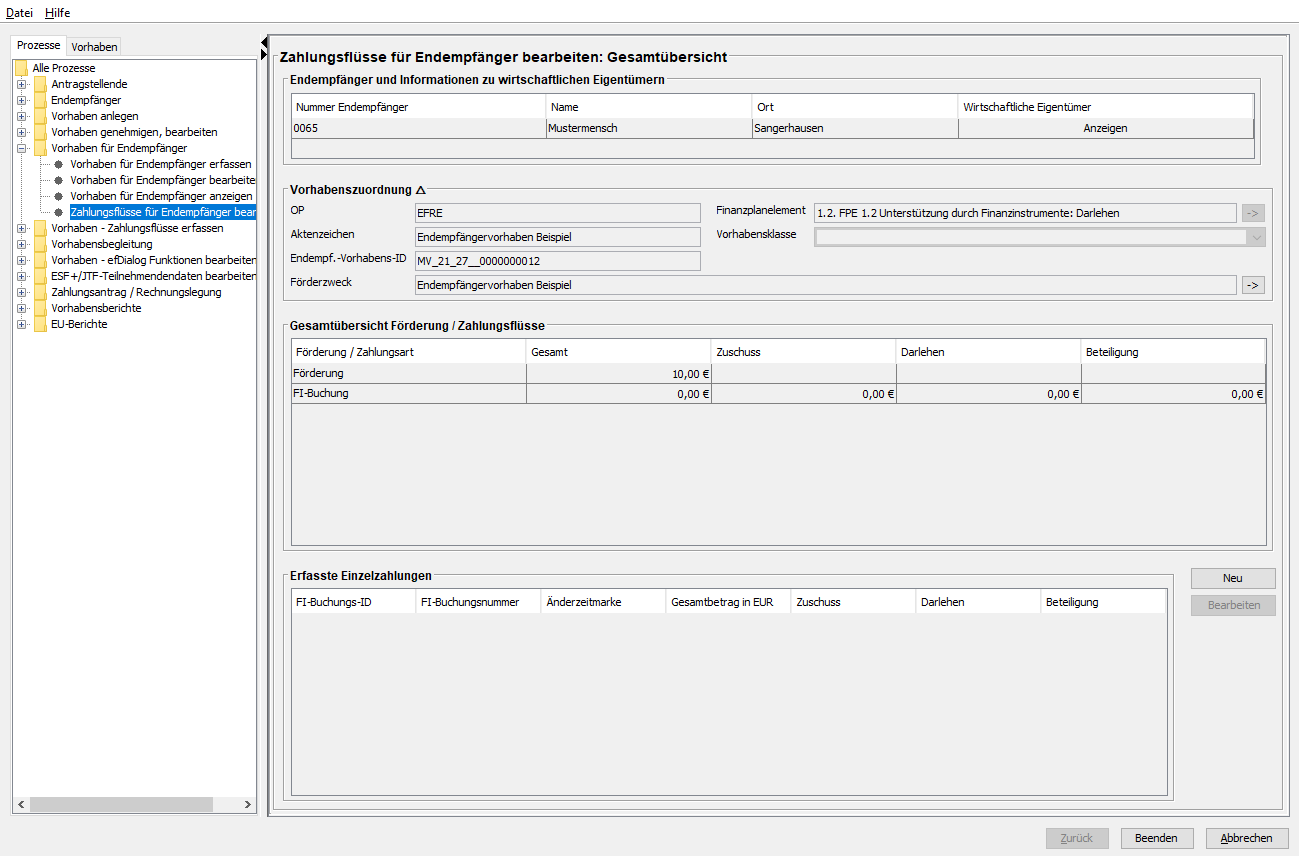This screenshot has height=856, width=1299.
Task: Collapse the Vorhaben für Endempfänger node
Action: click(22, 148)
